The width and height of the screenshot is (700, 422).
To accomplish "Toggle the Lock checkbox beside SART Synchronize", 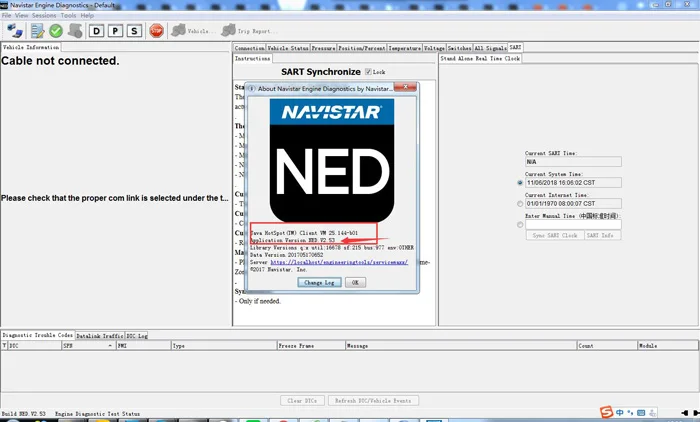I will (368, 71).
